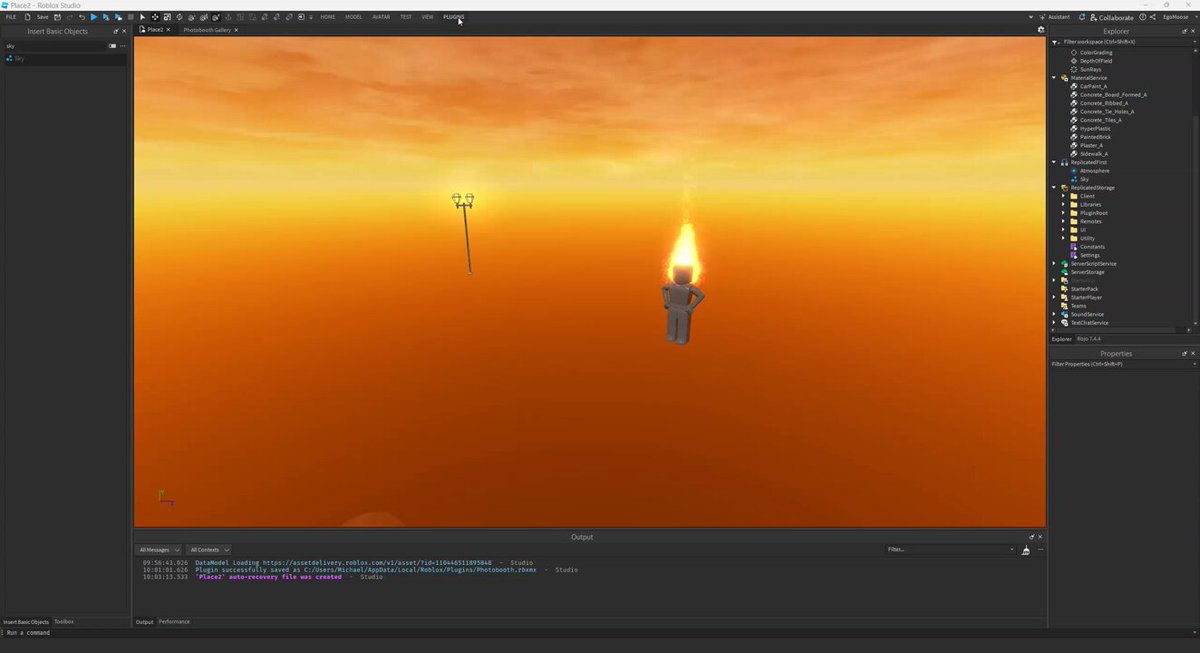The height and width of the screenshot is (653, 1200).
Task: Open the FILE menu
Action: [11, 17]
